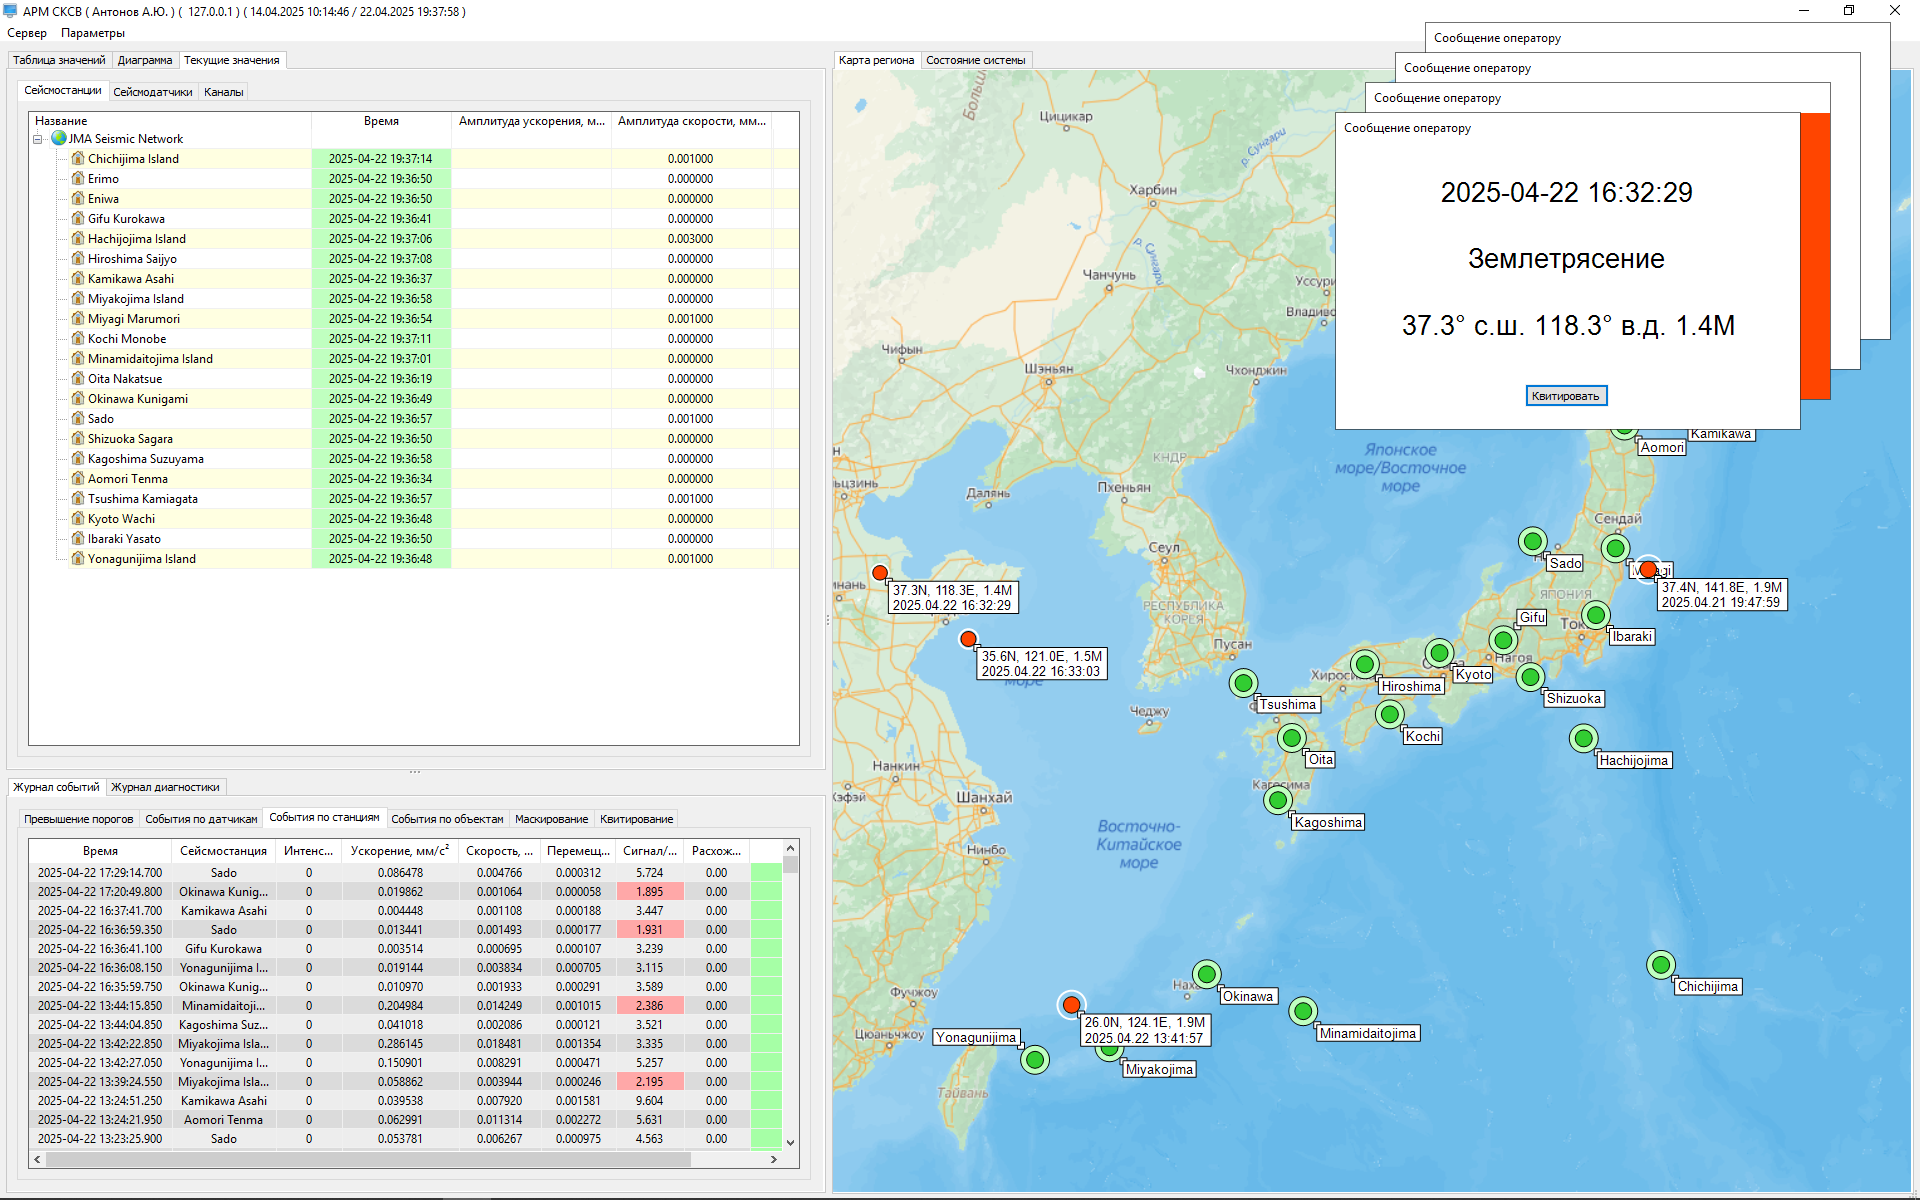Switch to the Превышение порогов tab

79,819
